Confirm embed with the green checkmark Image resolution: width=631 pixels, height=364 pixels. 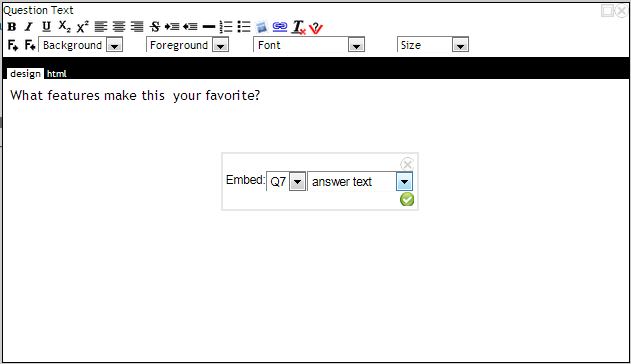[x=407, y=199]
